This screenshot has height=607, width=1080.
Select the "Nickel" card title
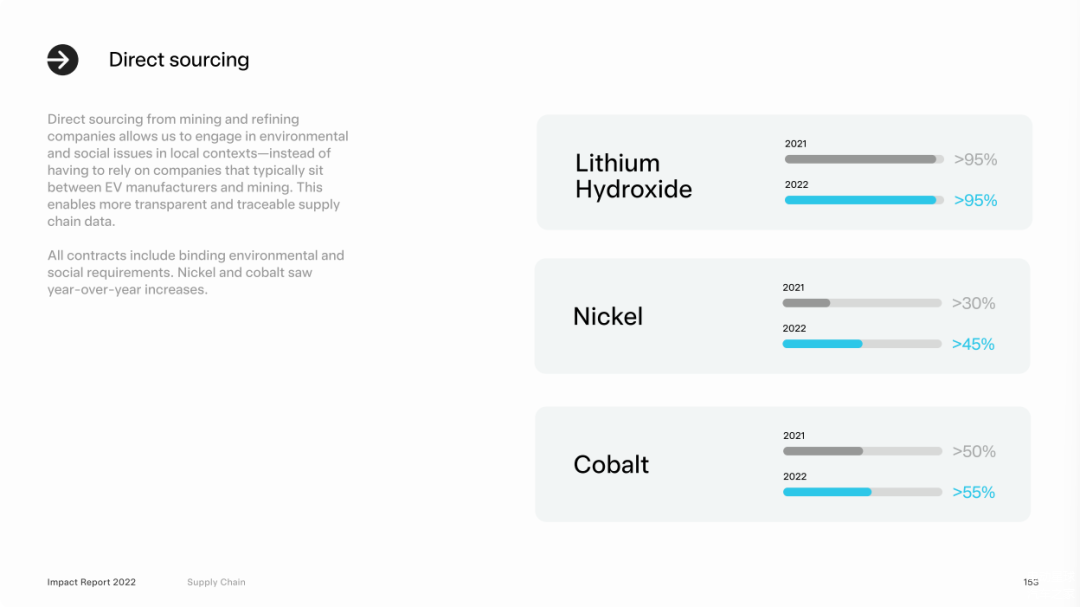click(x=608, y=317)
